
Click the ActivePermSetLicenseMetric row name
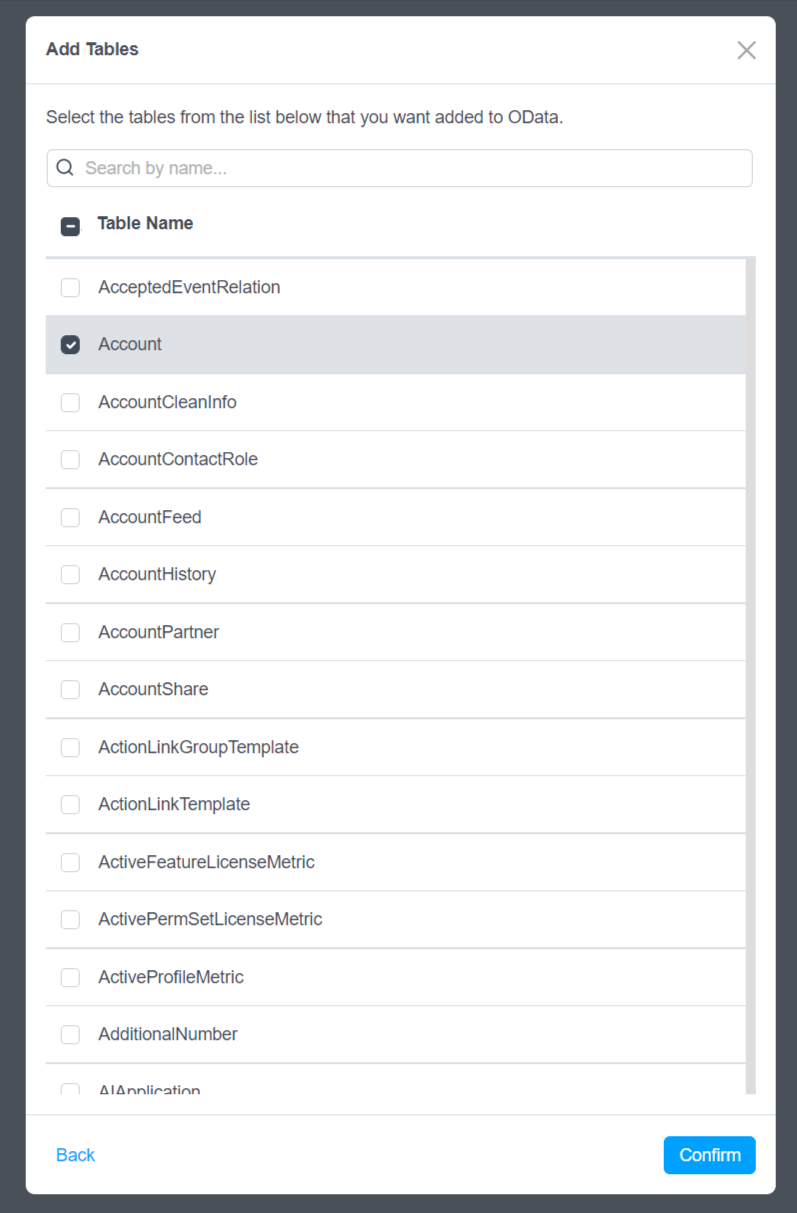210,920
